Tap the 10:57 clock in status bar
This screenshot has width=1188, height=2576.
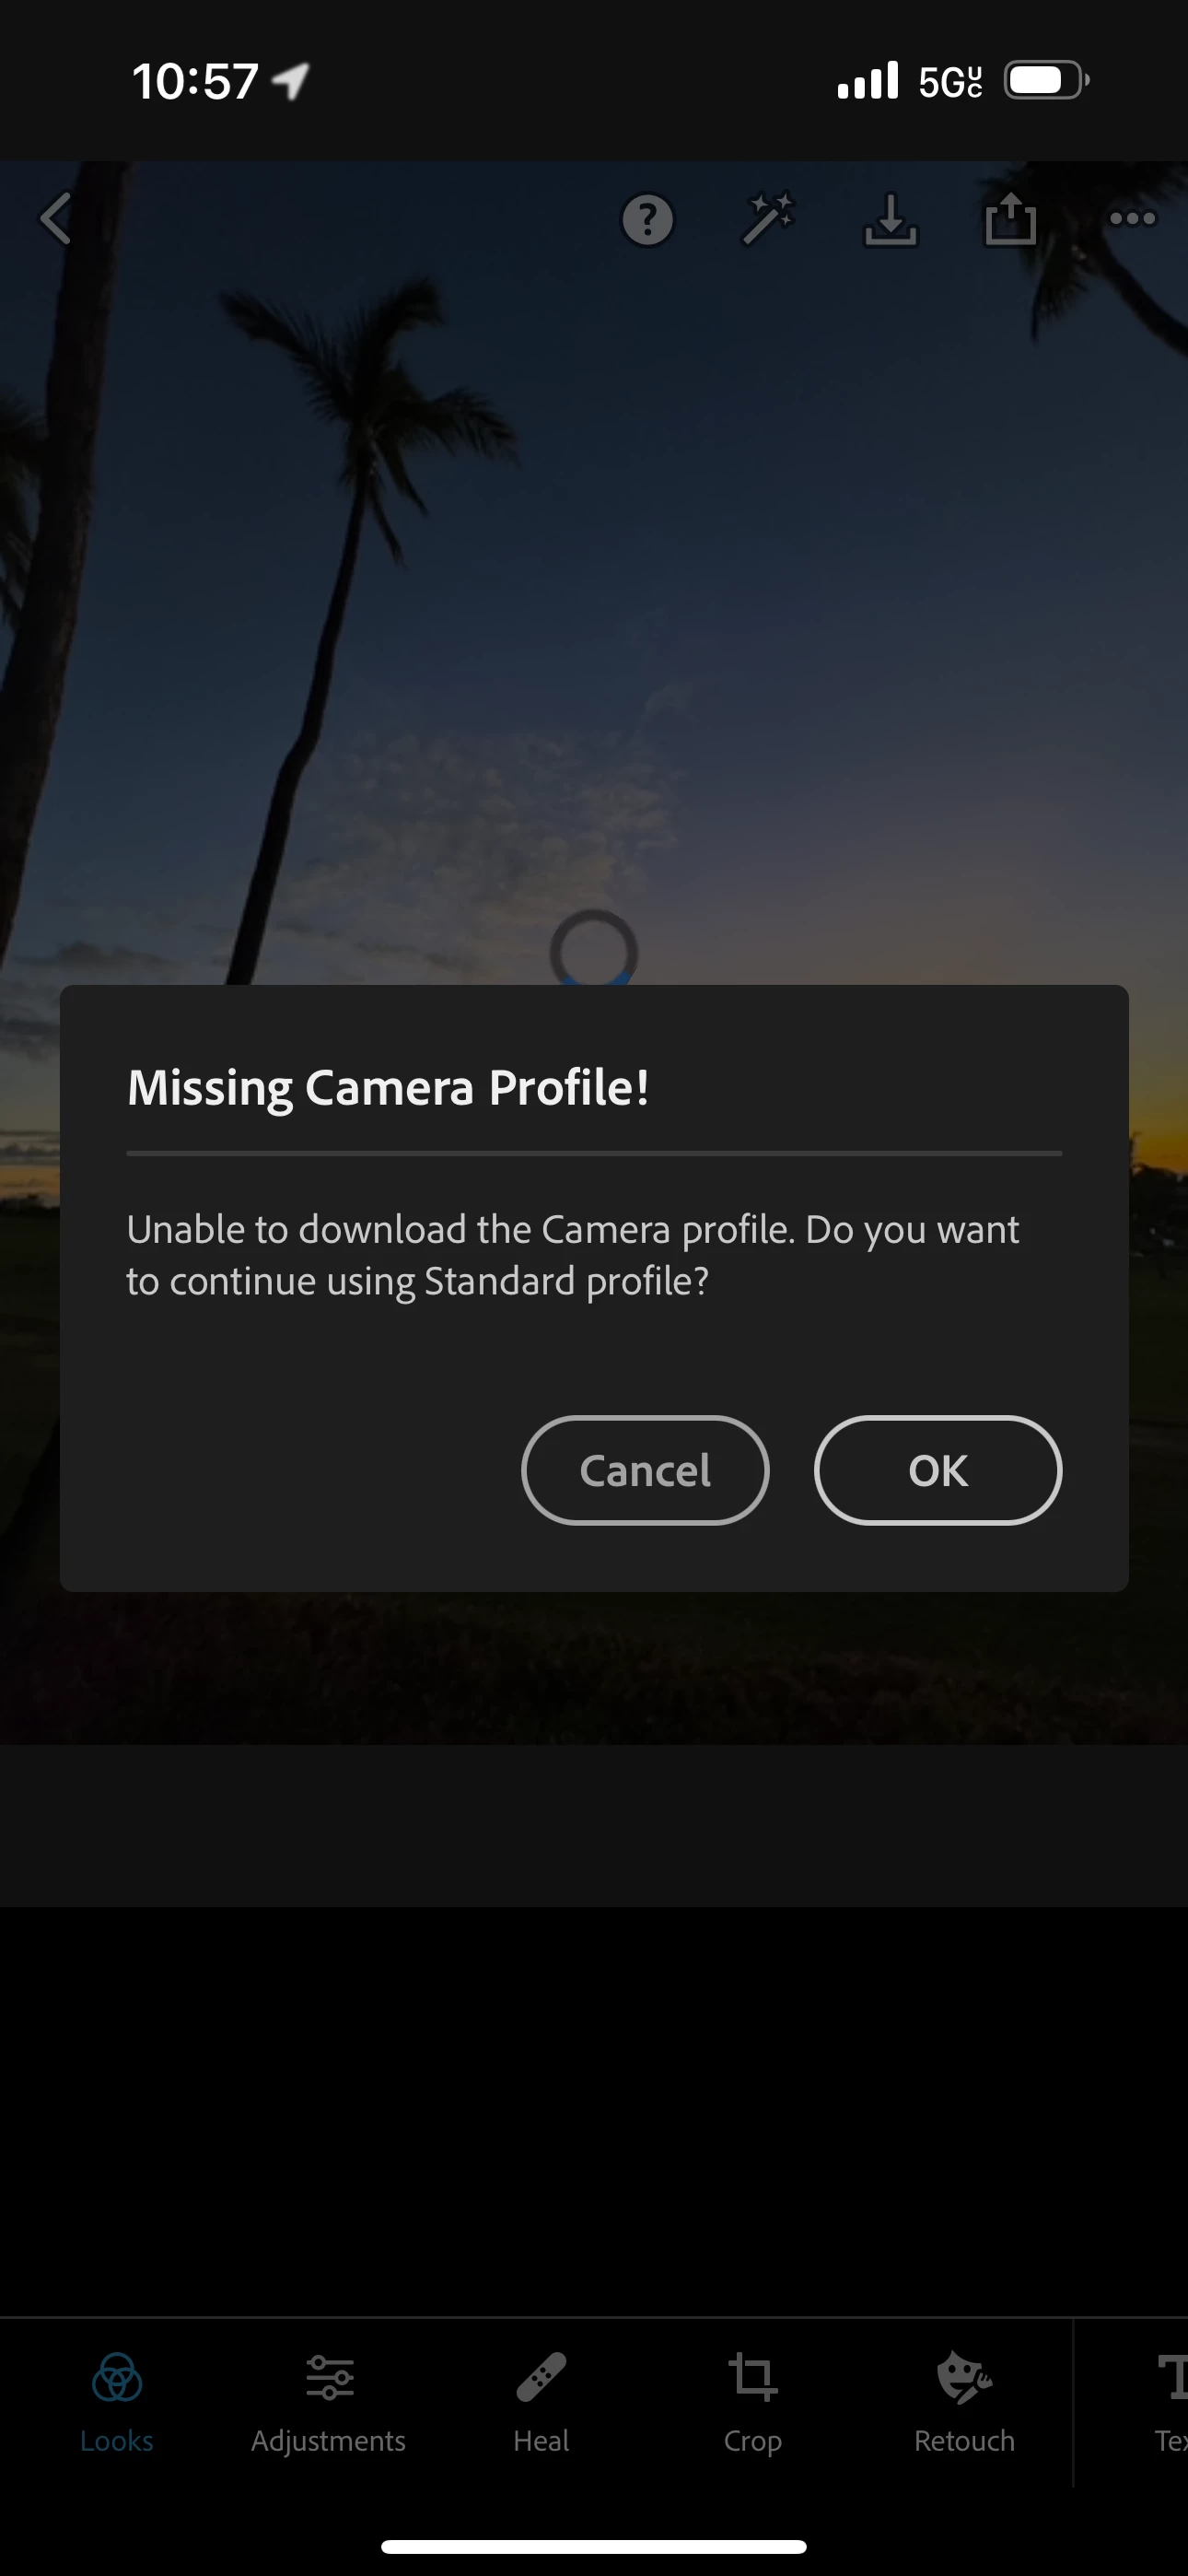coord(196,81)
